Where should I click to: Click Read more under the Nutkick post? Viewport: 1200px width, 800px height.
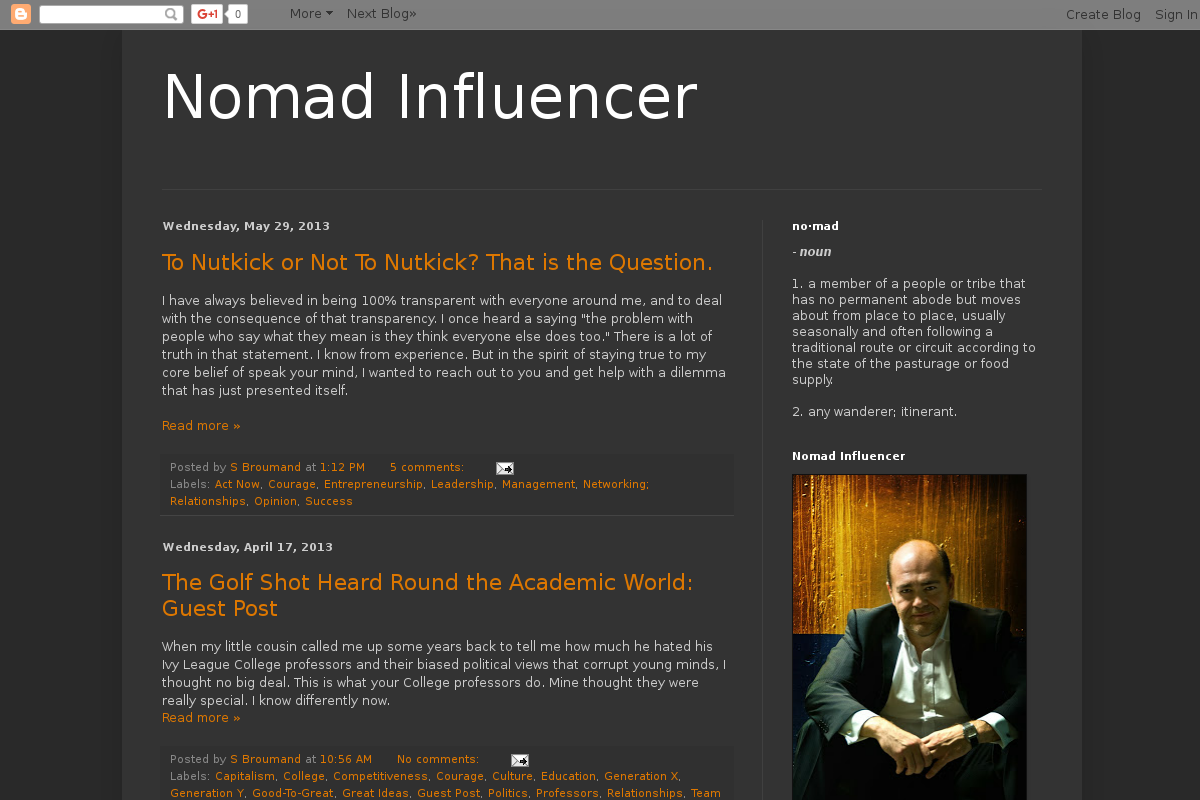[x=201, y=426]
